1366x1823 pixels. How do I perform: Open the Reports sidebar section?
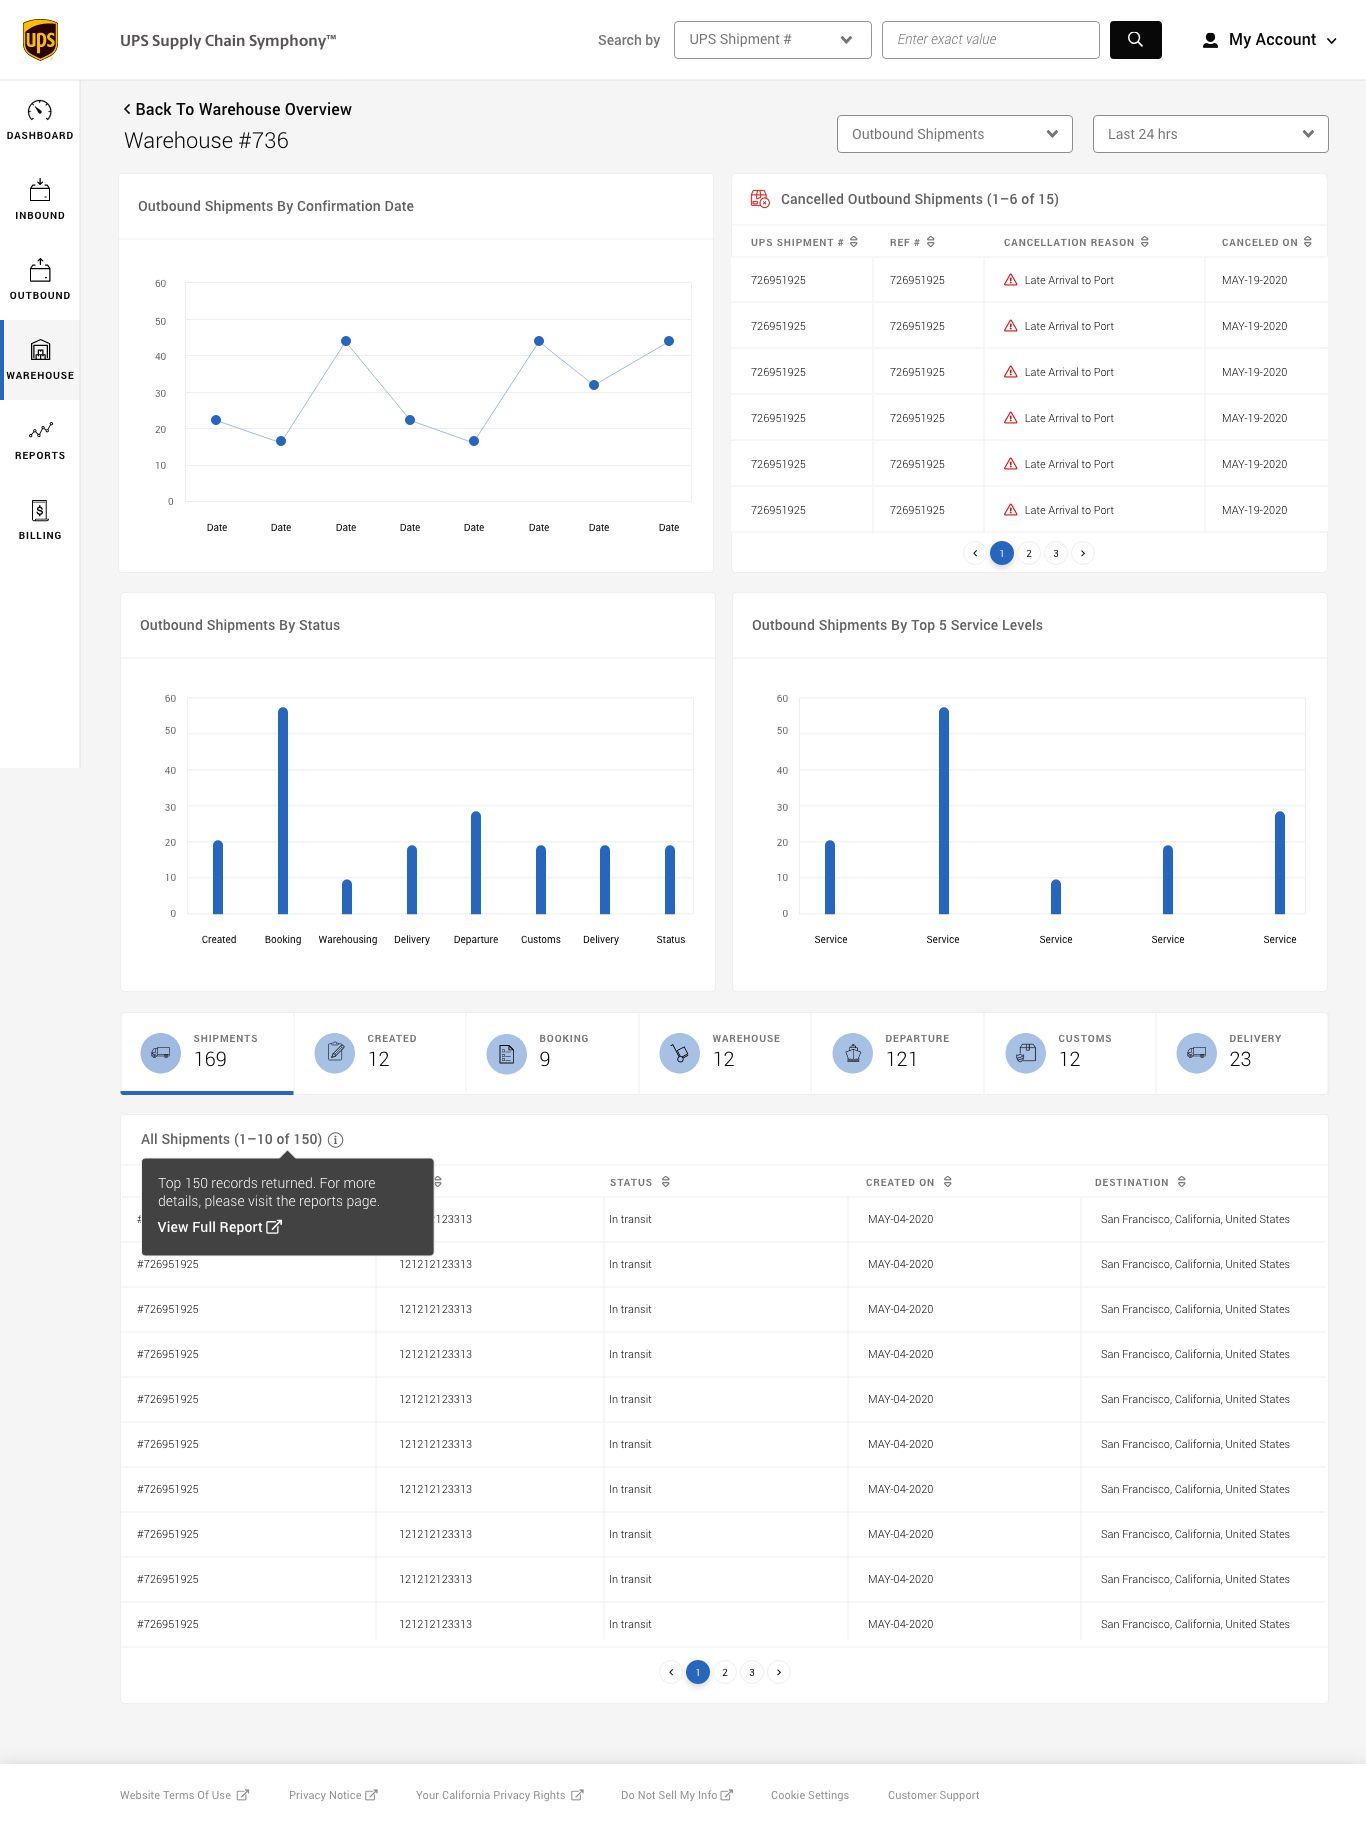point(40,440)
